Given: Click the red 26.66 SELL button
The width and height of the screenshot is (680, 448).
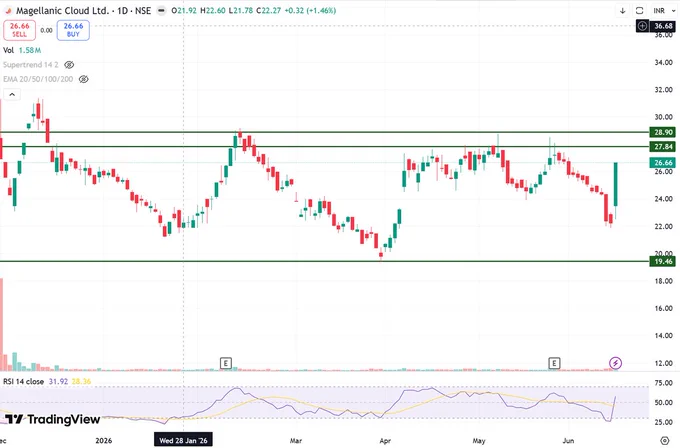Looking at the screenshot, I should (x=20, y=30).
